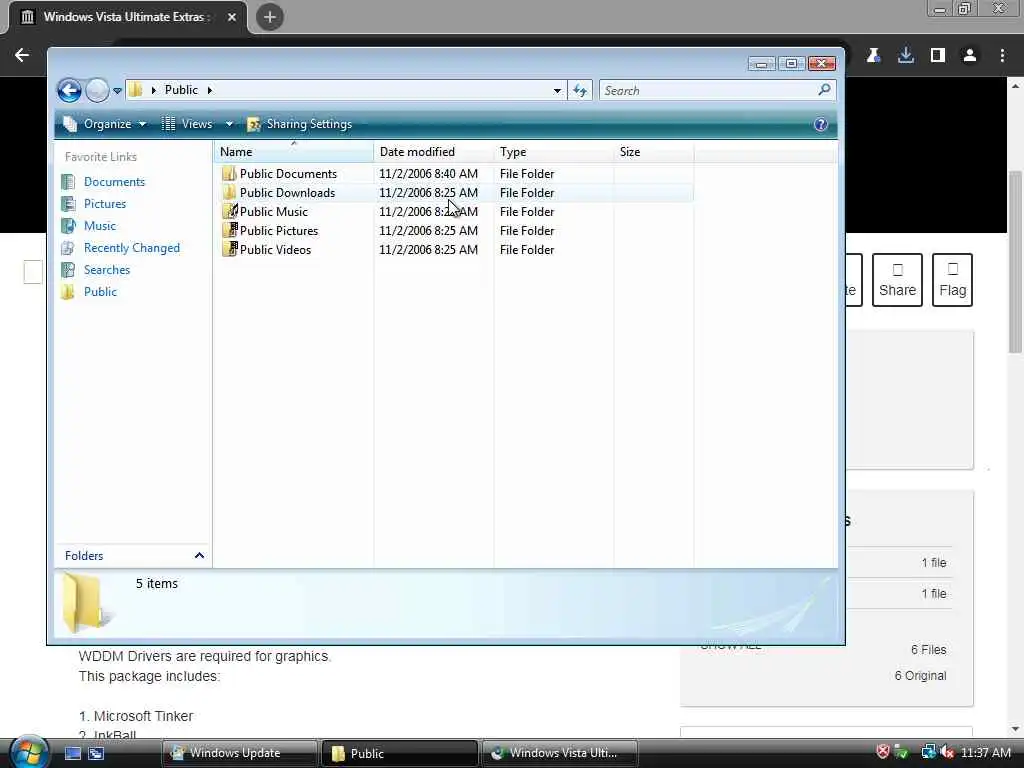Viewport: 1024px width, 768px height.
Task: Switch to Windows Update taskbar button
Action: click(x=239, y=753)
